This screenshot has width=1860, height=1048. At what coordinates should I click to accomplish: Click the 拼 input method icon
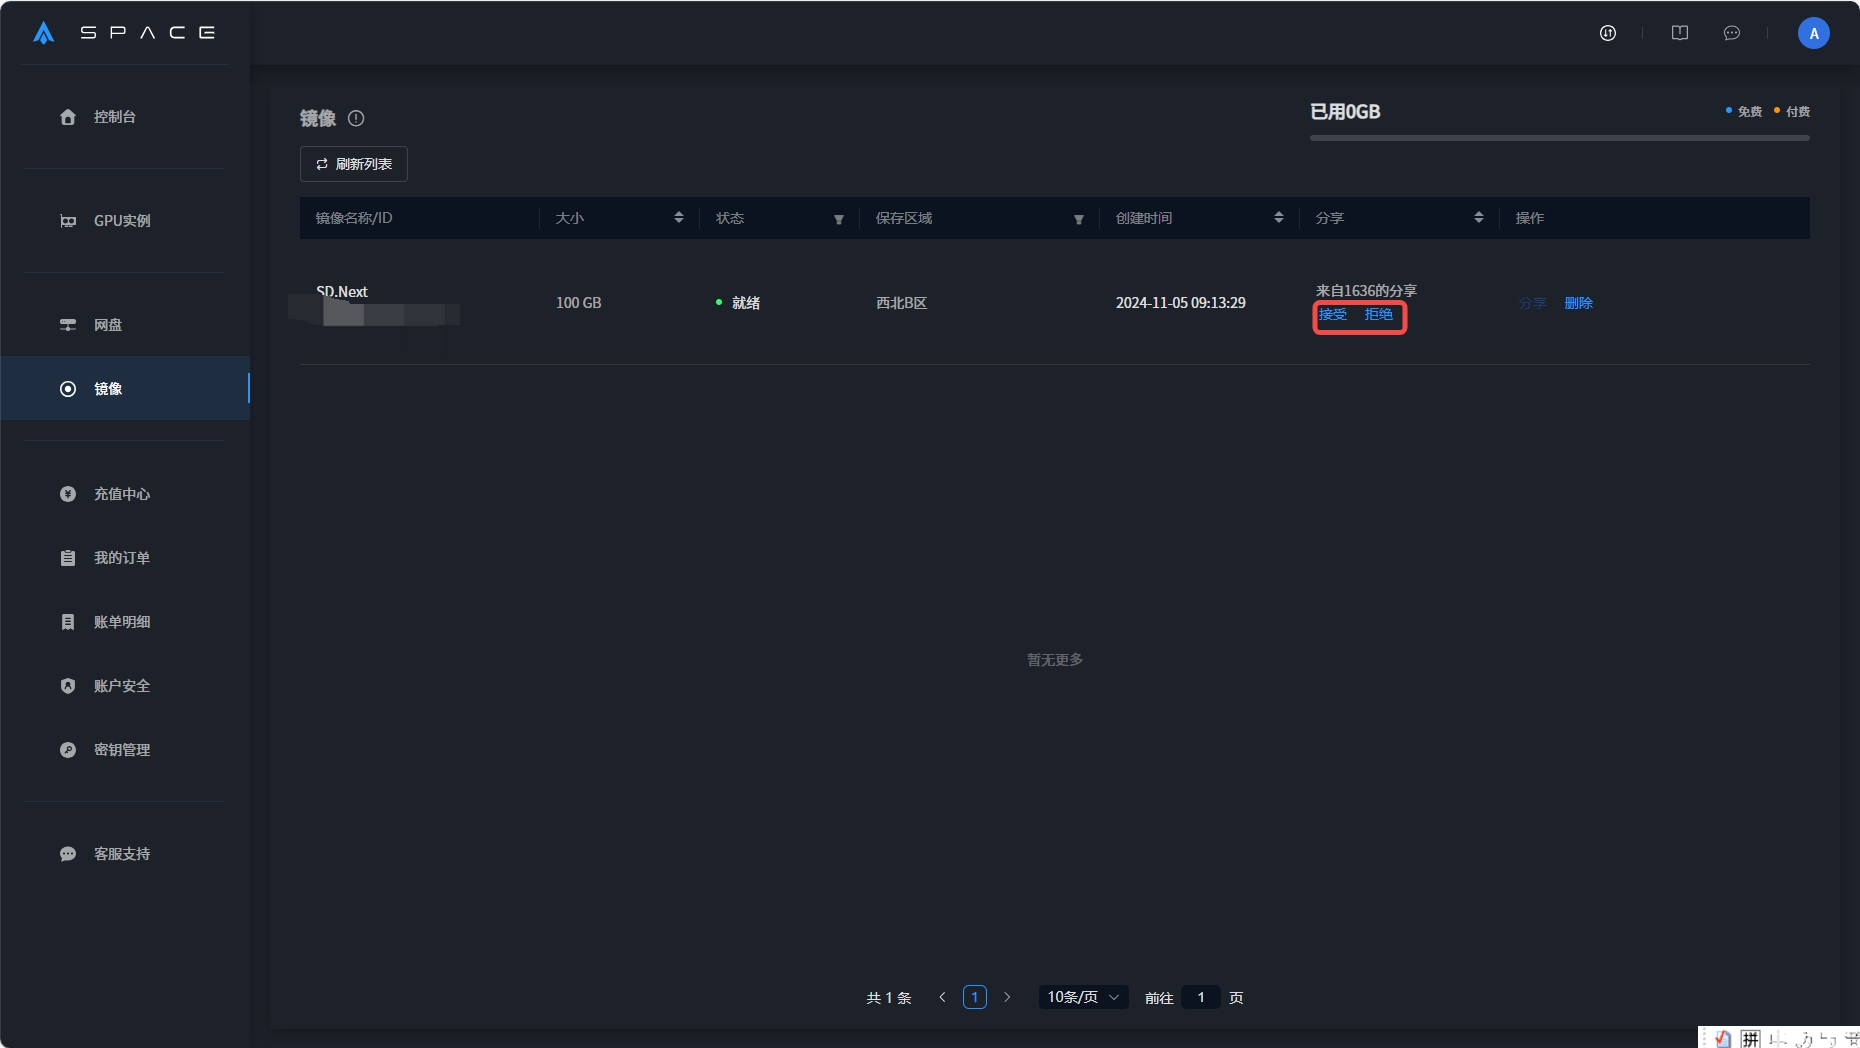(1750, 1039)
